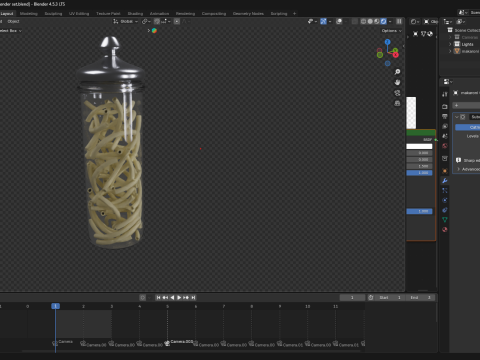The height and width of the screenshot is (360, 480).
Task: Open the Object menu in viewport header
Action: 13,21
